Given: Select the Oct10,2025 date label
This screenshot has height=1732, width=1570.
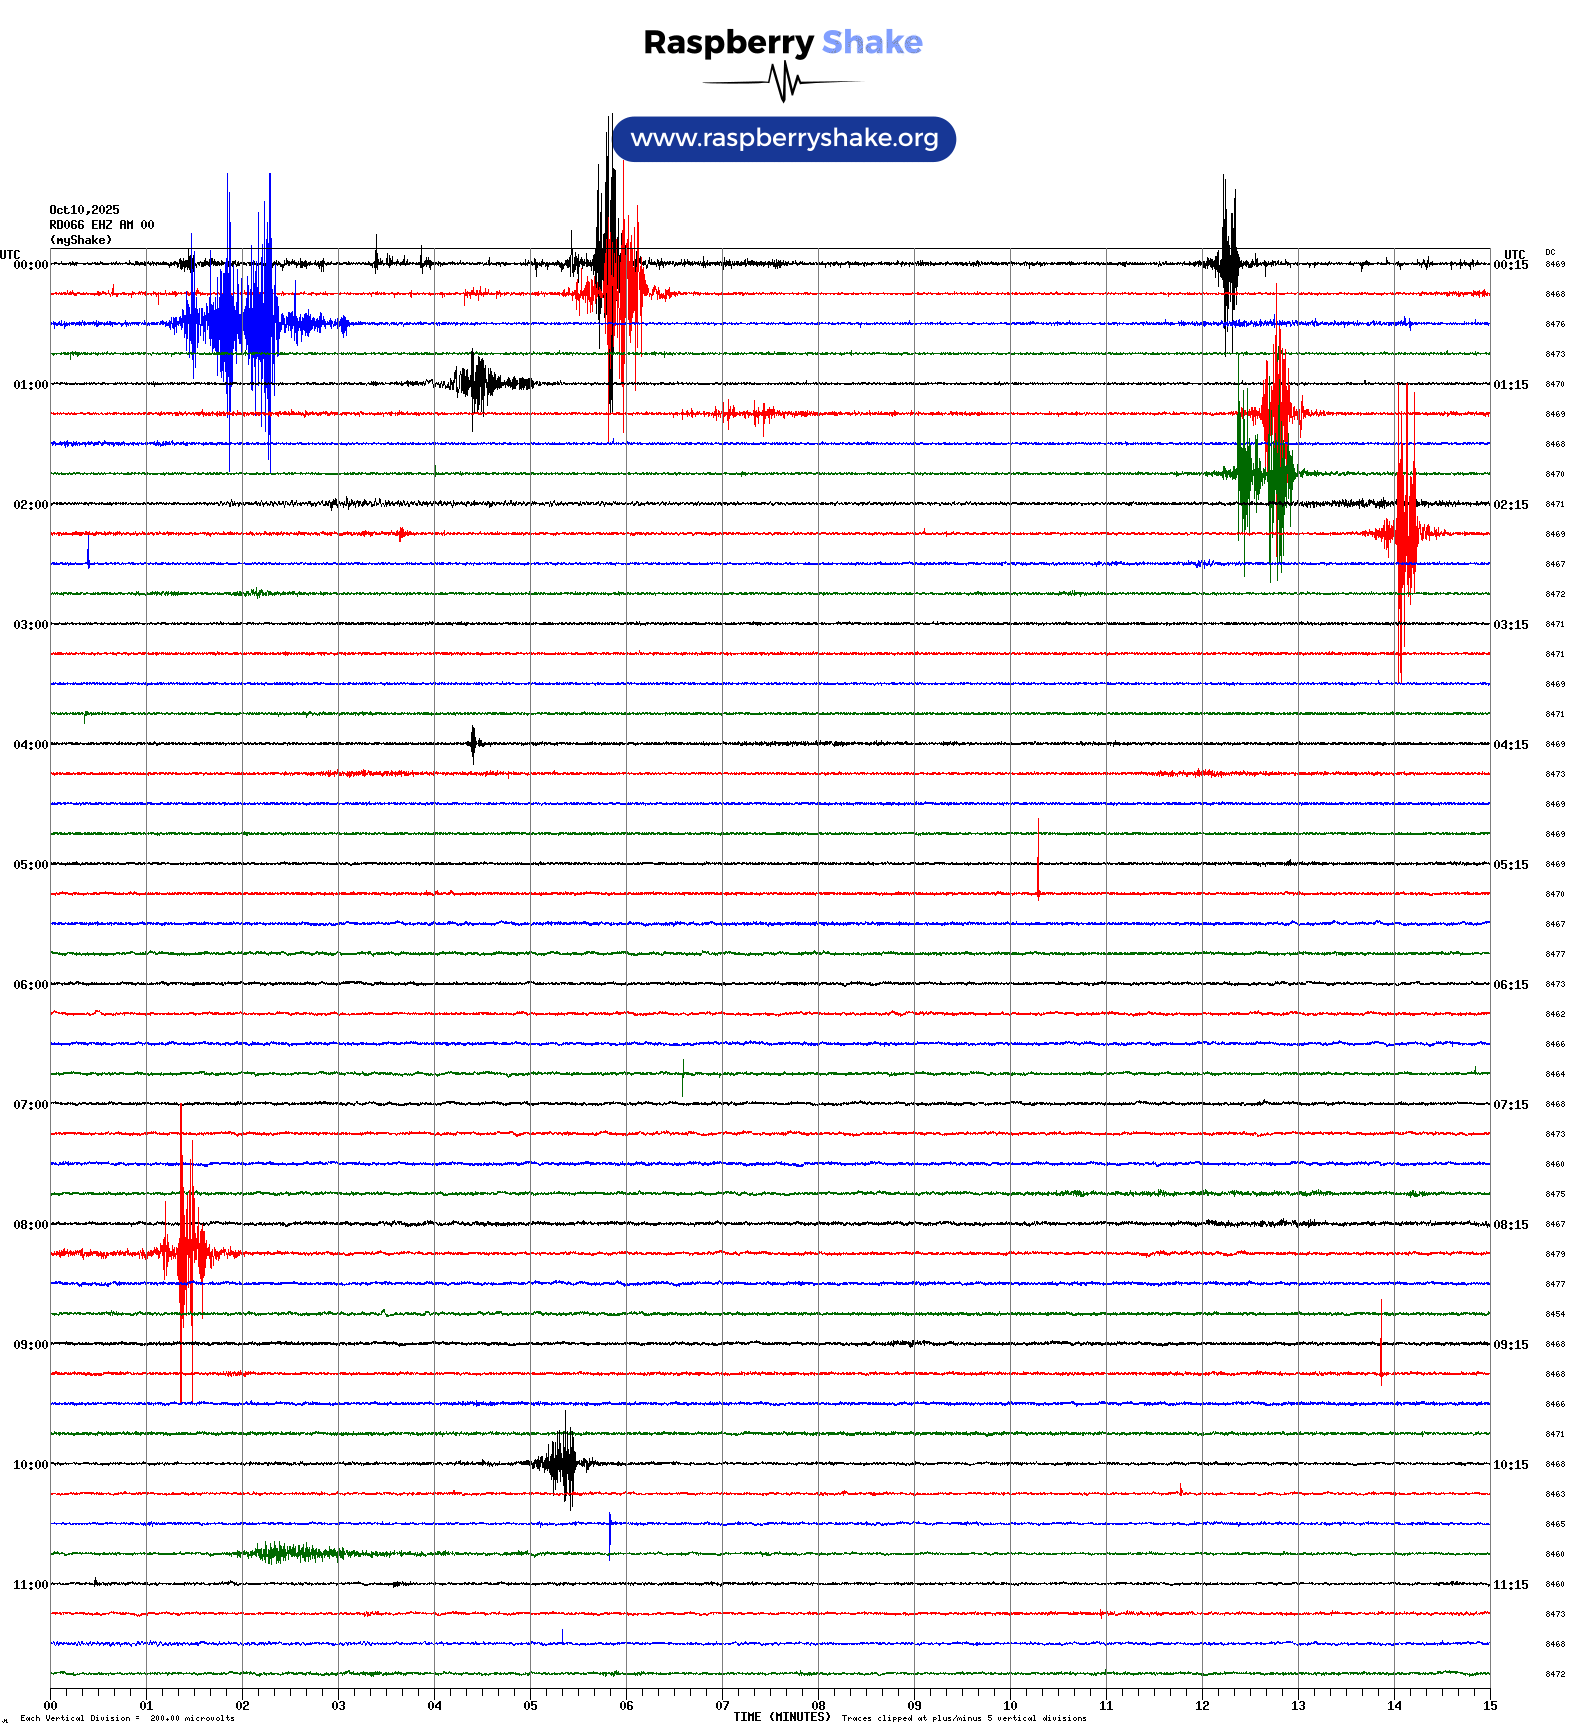Looking at the screenshot, I should (x=84, y=210).
